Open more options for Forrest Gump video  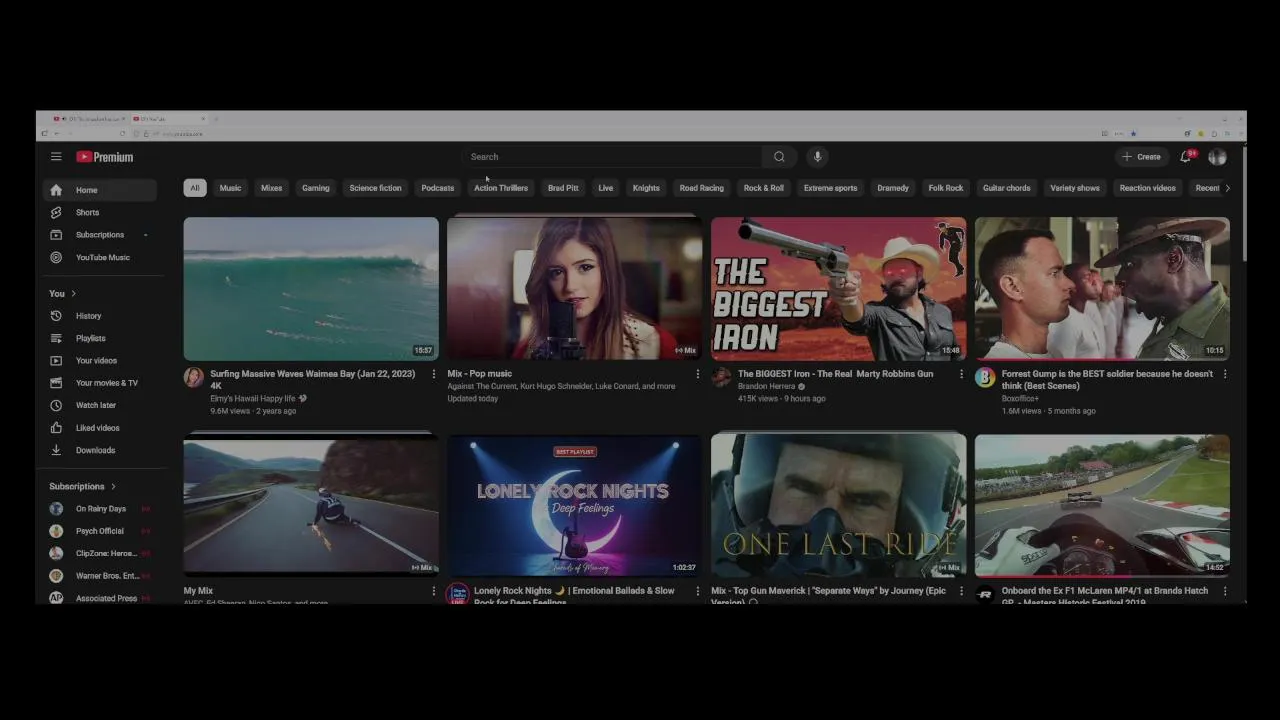coord(1225,374)
